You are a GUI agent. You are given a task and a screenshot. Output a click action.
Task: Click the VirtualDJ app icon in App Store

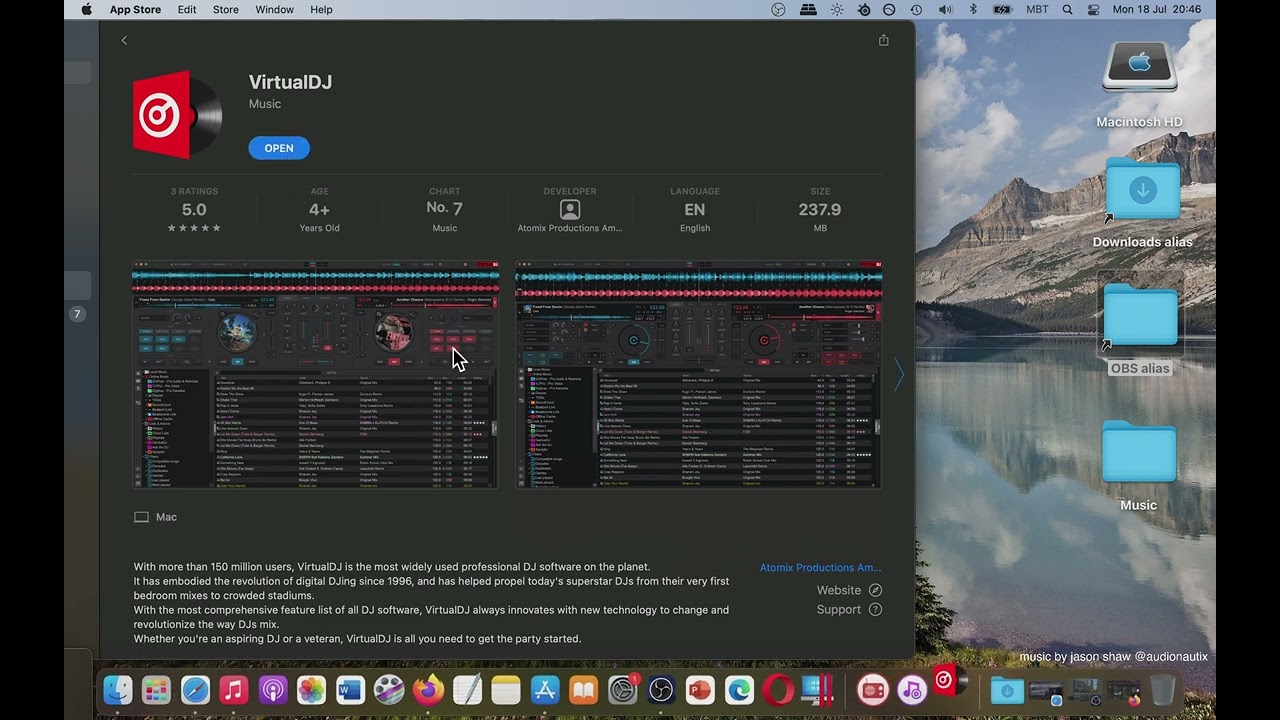pos(177,115)
